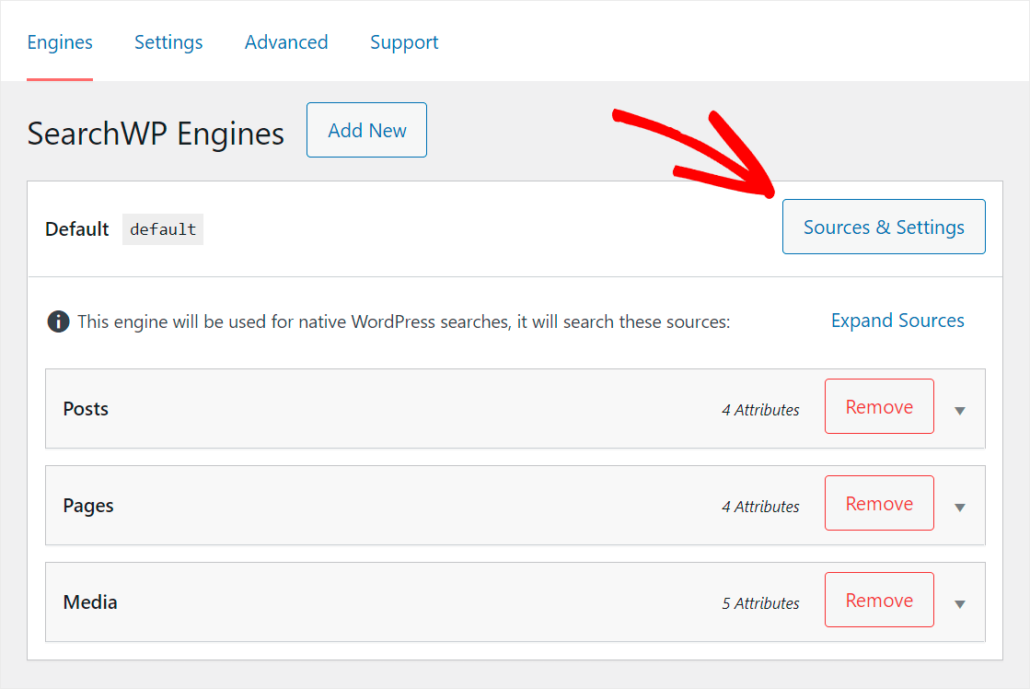This screenshot has height=689, width=1030.
Task: Click the Sources & Settings button
Action: (x=883, y=227)
